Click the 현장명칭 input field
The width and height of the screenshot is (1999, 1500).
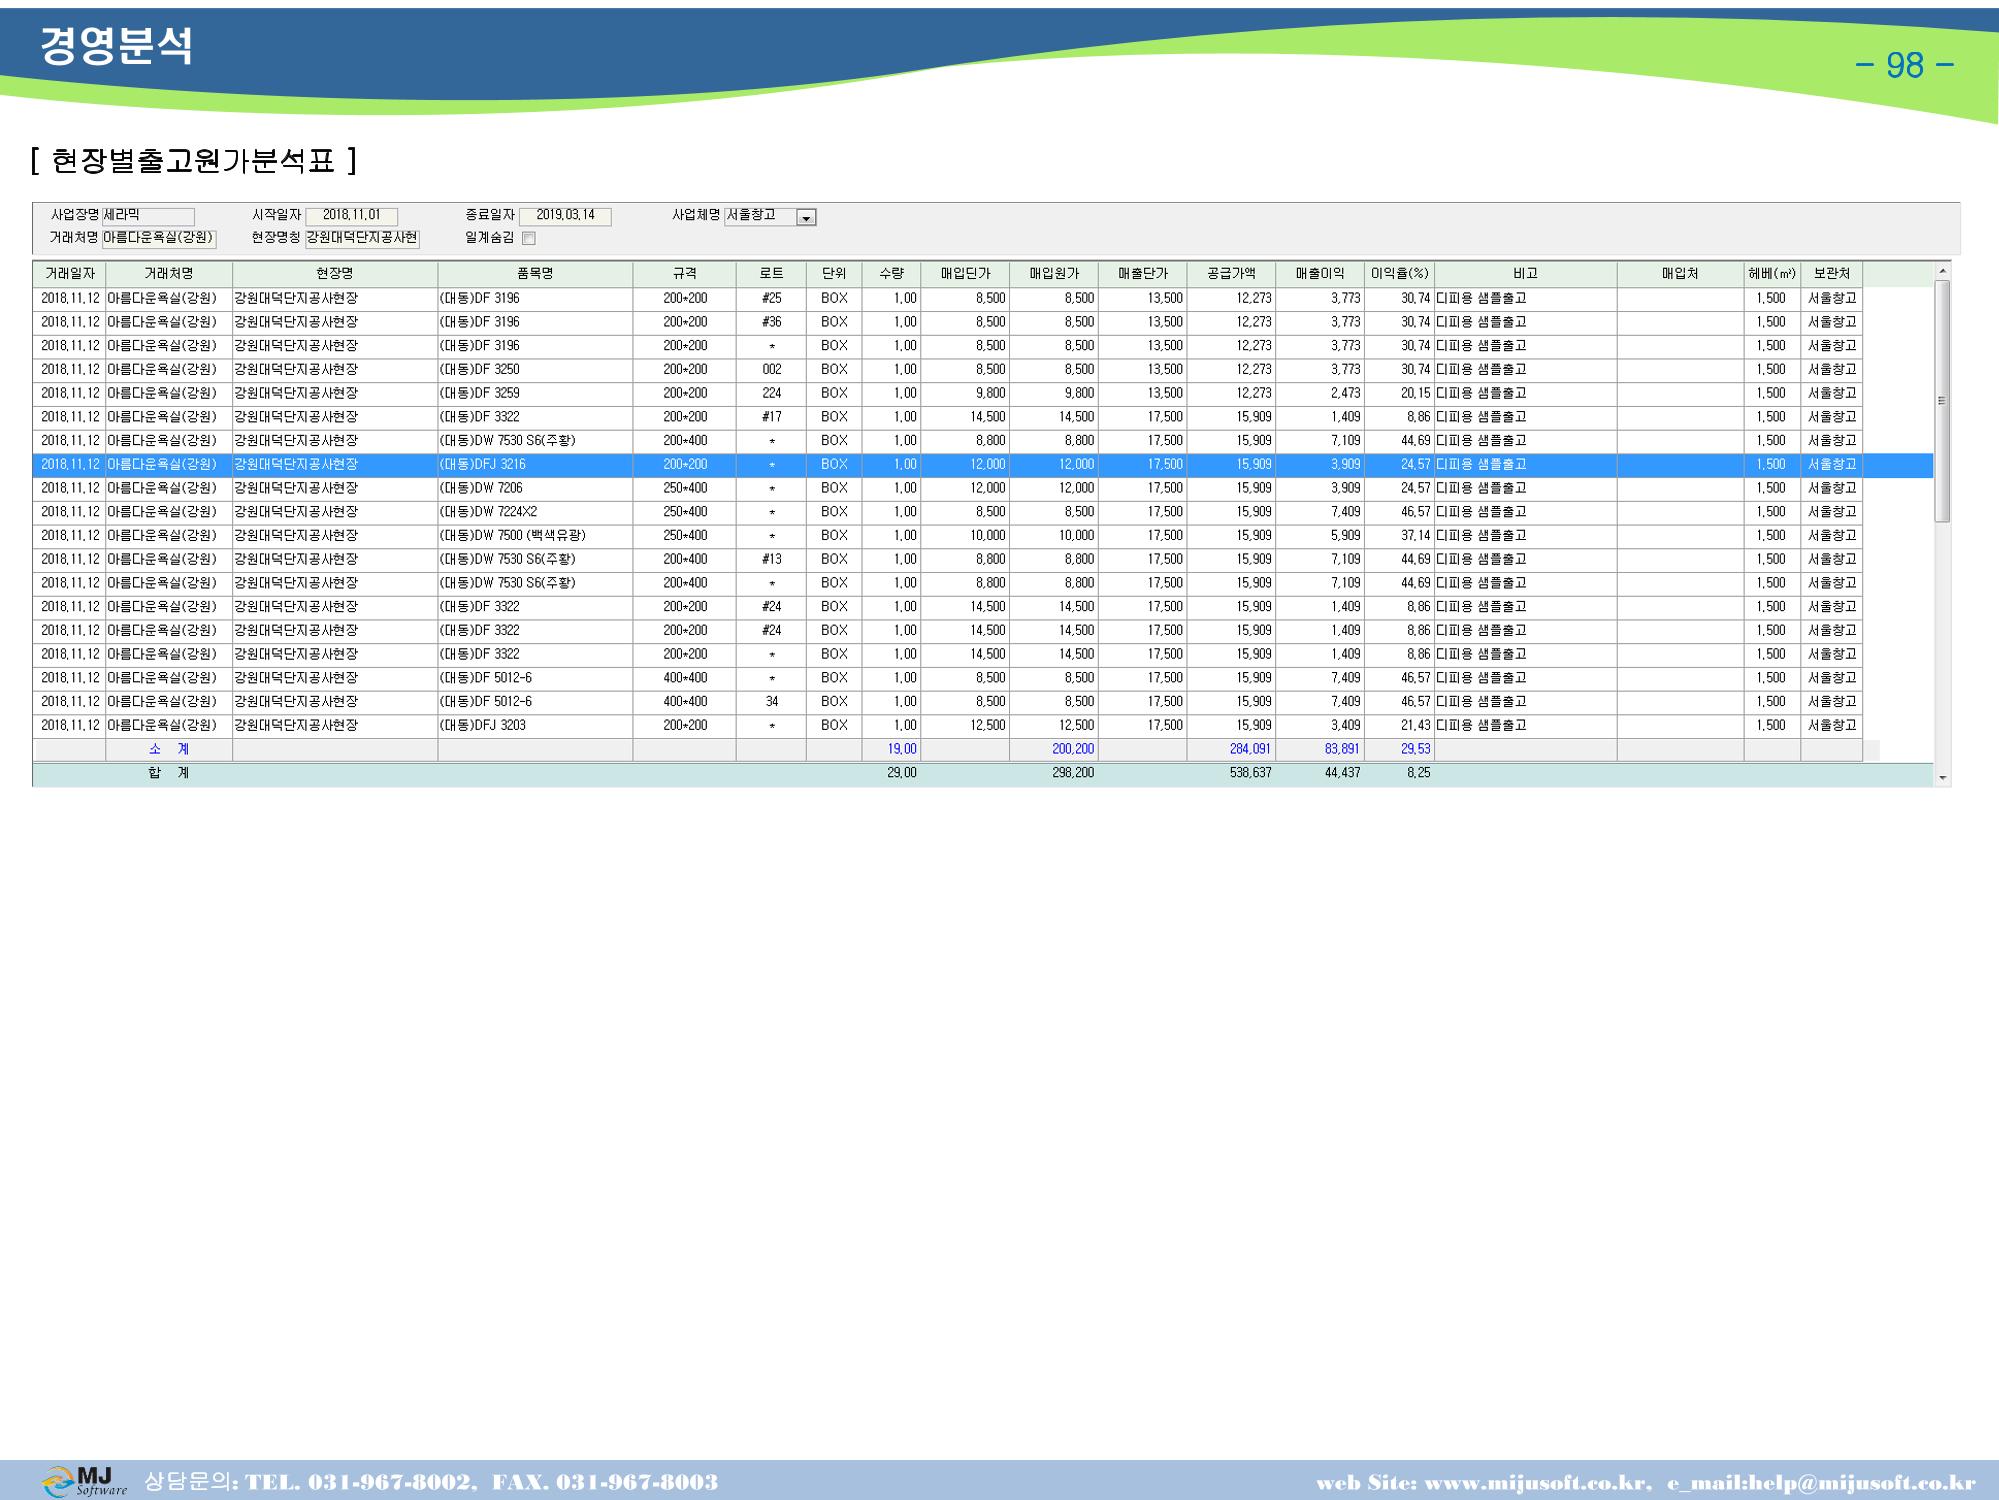coord(362,238)
